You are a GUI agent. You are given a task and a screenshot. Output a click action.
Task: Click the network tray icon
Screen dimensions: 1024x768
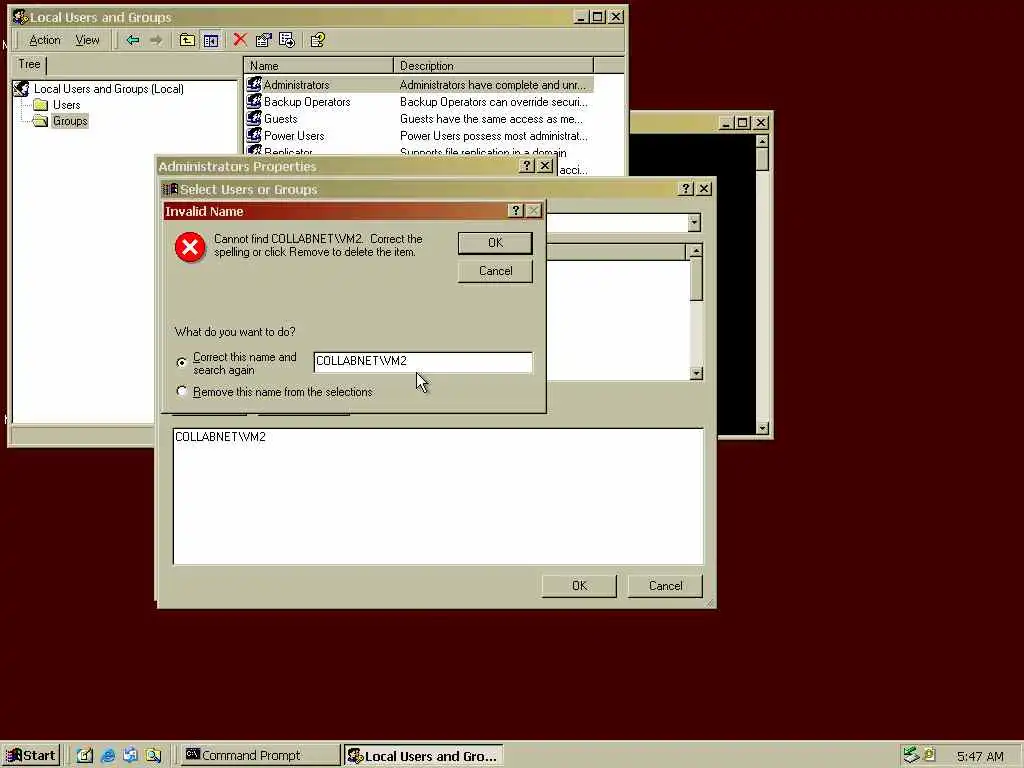911,755
